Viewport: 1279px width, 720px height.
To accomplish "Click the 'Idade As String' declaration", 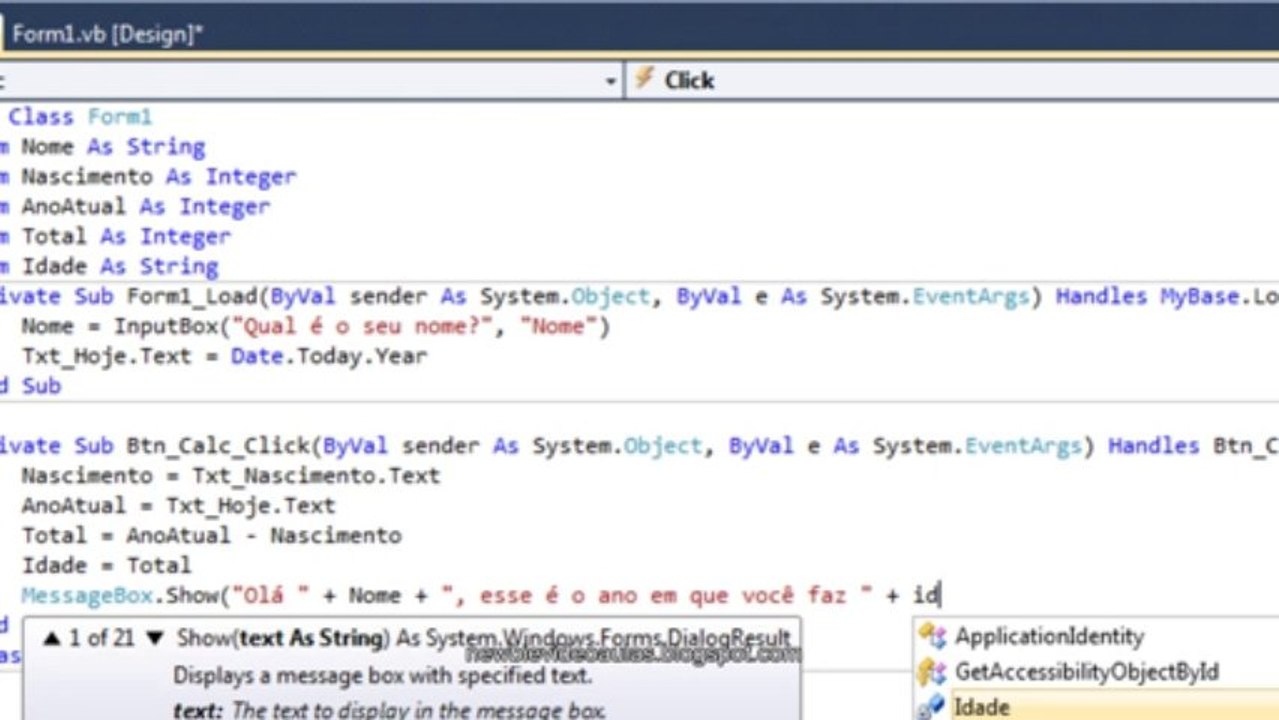I will tap(120, 267).
